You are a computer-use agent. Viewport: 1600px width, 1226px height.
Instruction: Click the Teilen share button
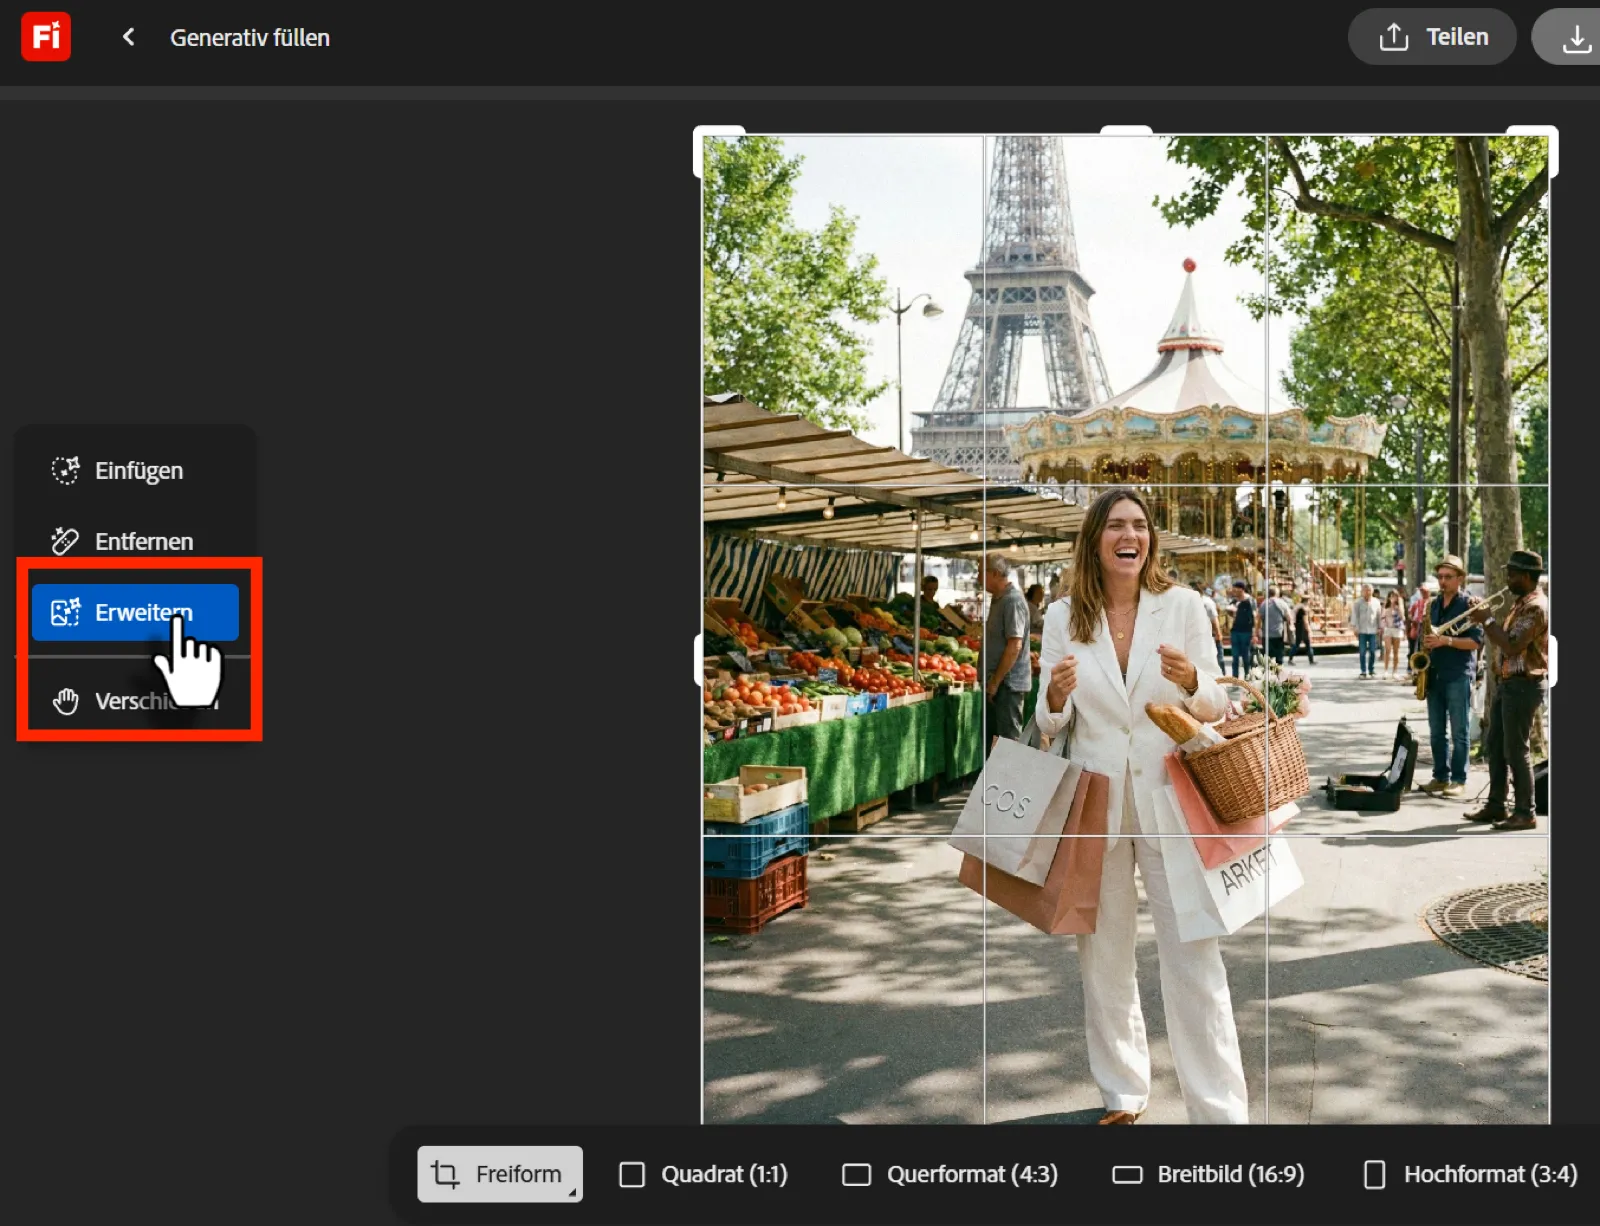(x=1432, y=37)
